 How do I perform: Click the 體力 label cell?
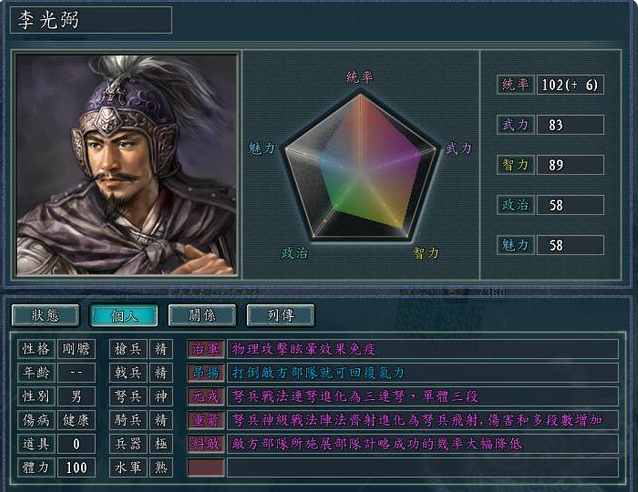coord(36,467)
